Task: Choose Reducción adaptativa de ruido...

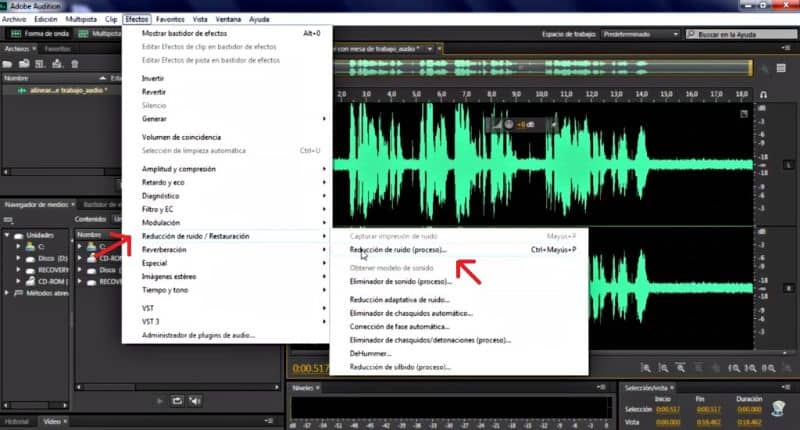Action: pos(459,300)
